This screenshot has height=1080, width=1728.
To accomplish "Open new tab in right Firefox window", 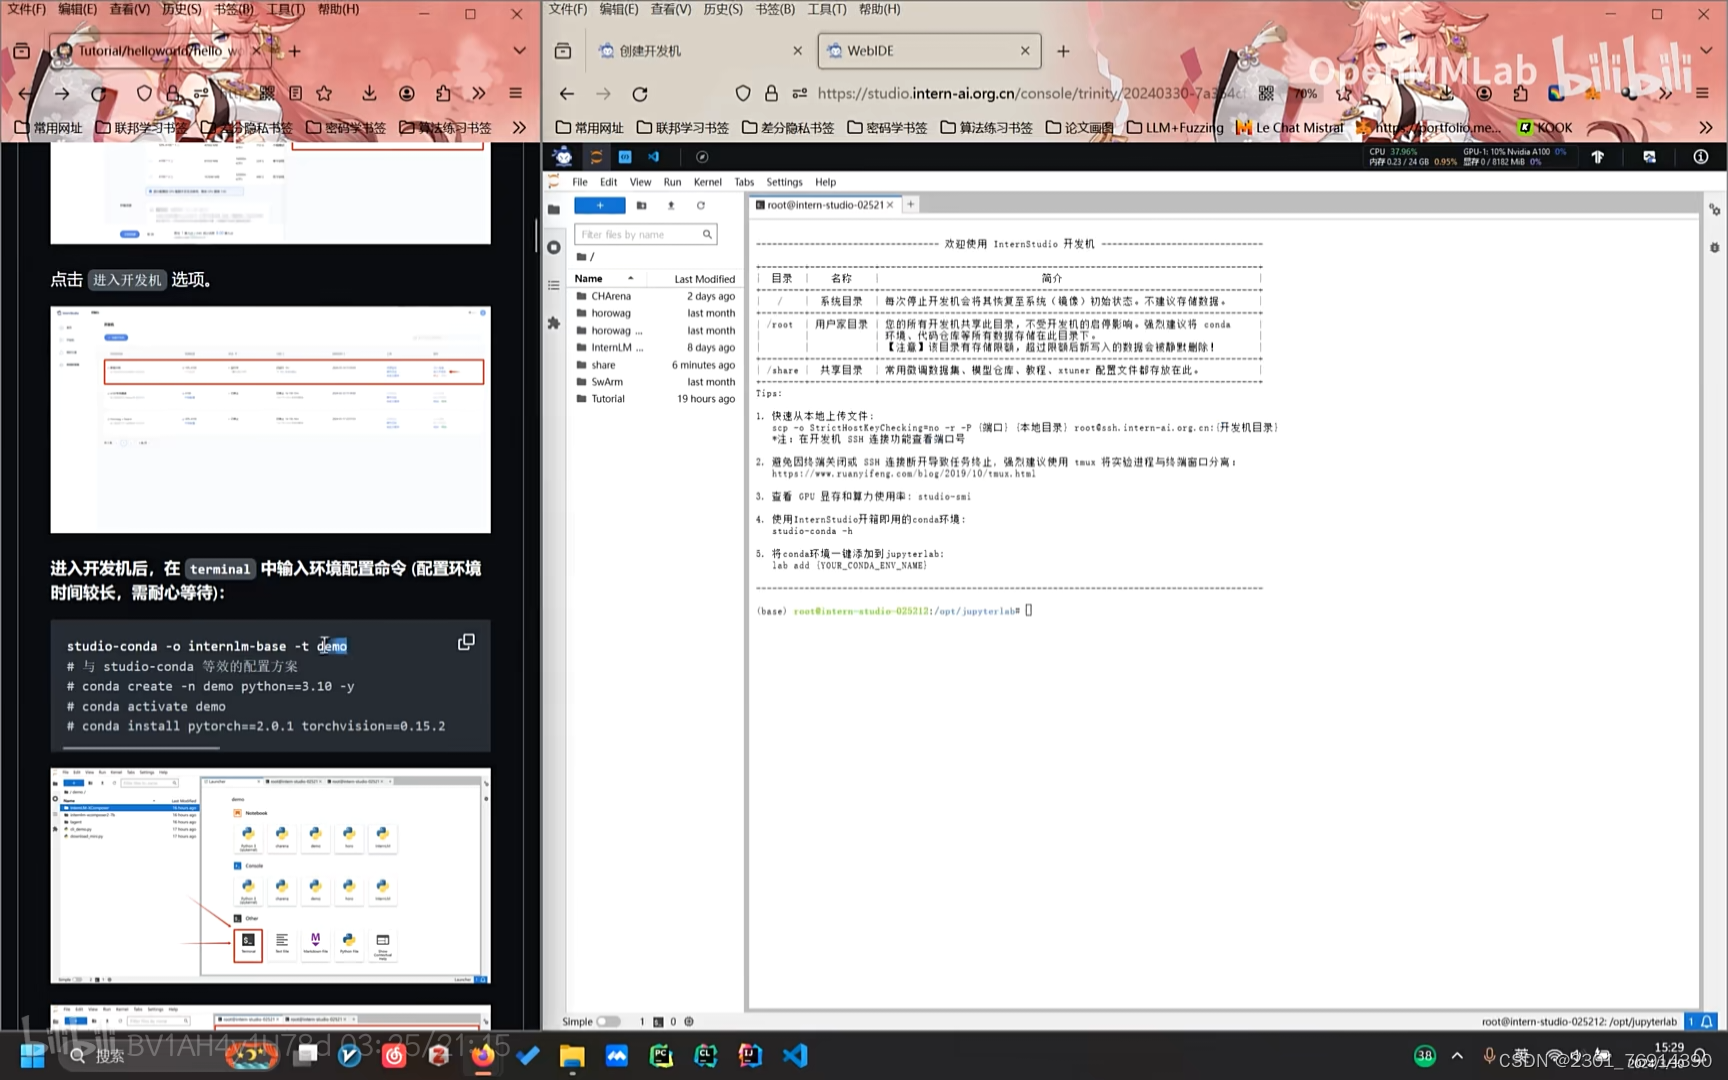I will point(1063,50).
